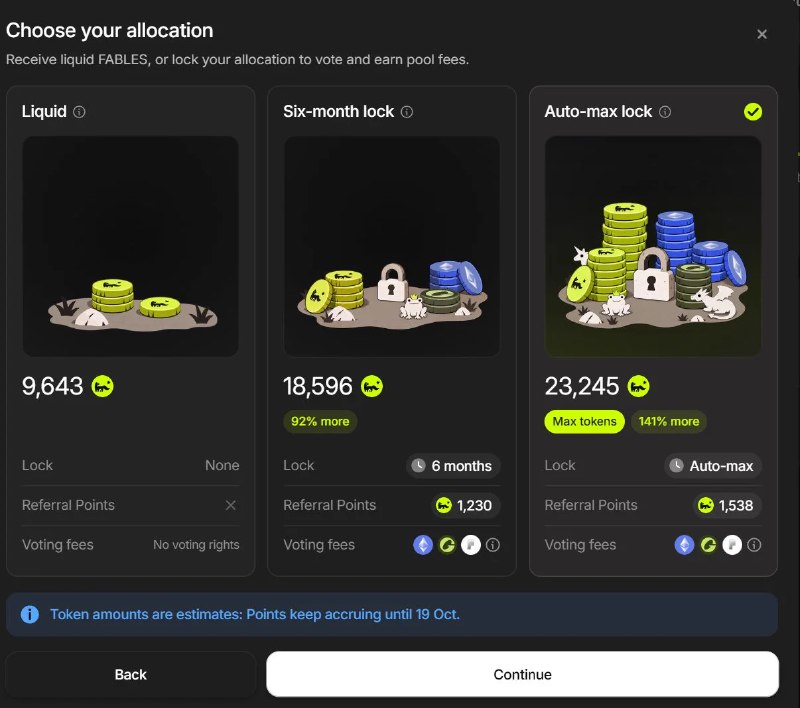Click green token fee icon in Auto-max lock card

(x=708, y=545)
